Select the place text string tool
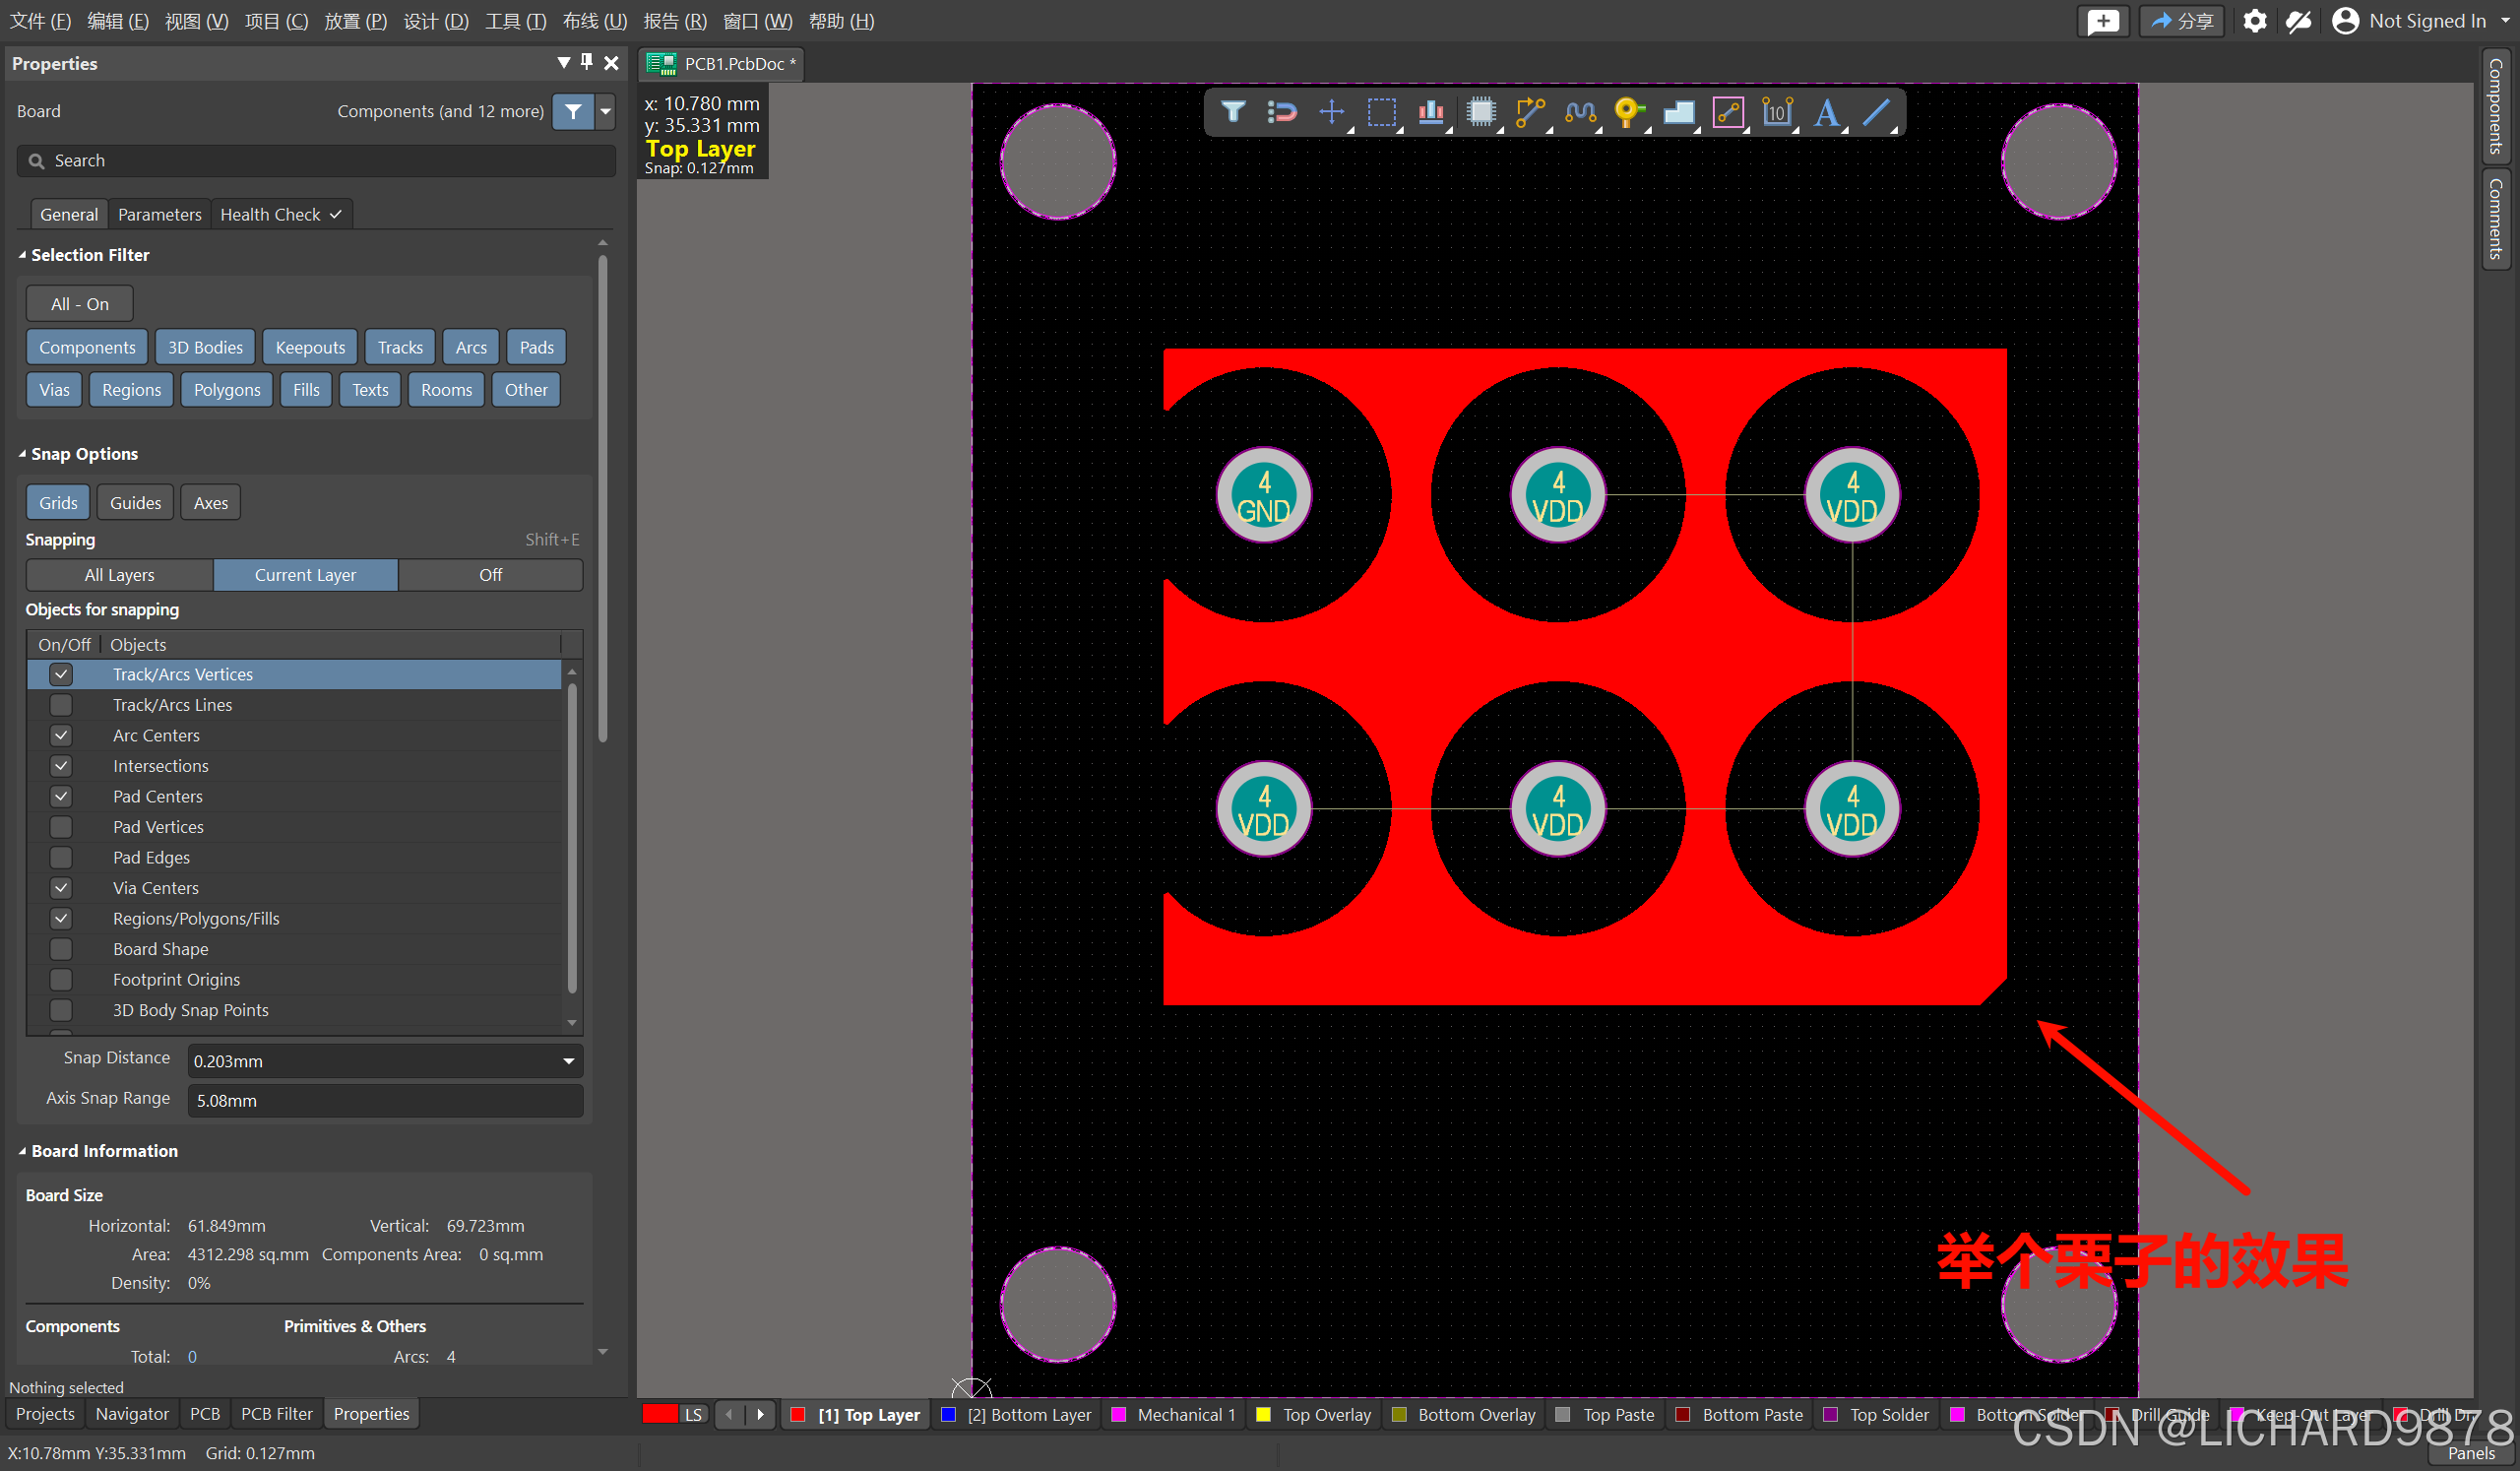This screenshot has width=2520, height=1471. point(1826,111)
